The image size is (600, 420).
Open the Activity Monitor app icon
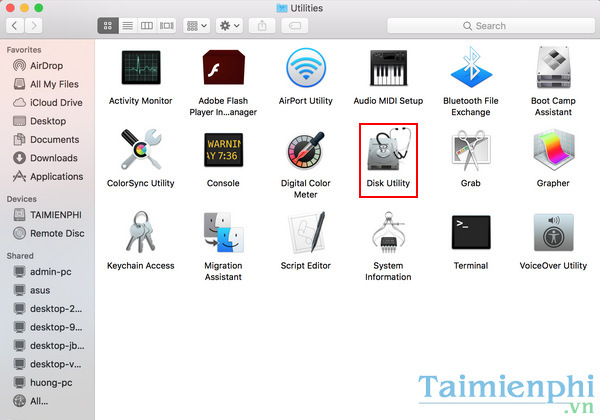coord(141,67)
